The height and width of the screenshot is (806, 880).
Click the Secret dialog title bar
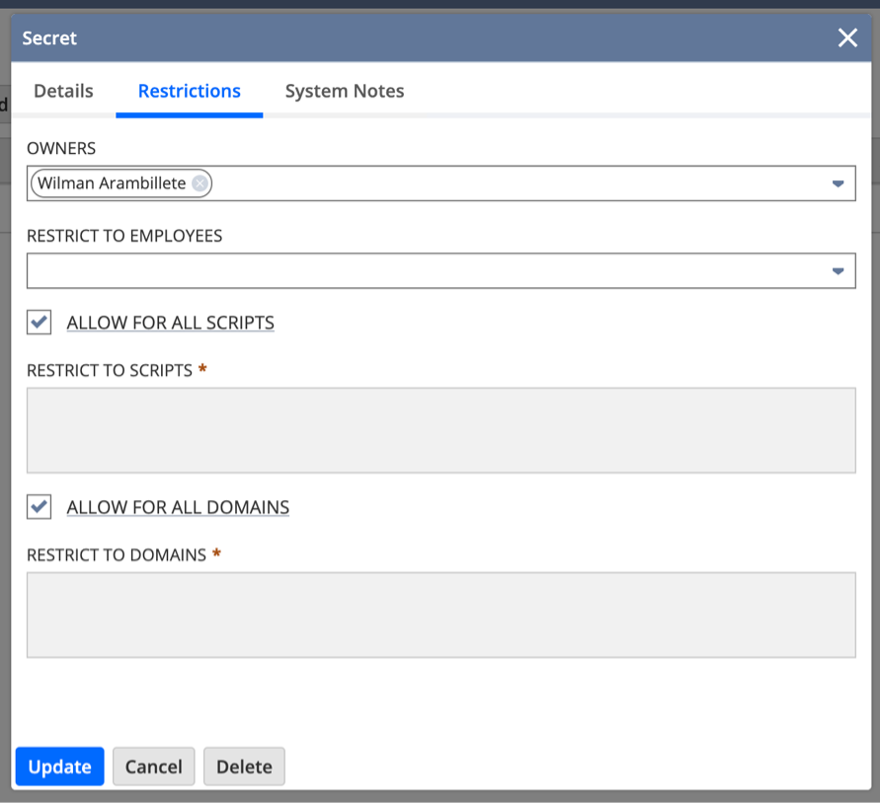[400, 38]
